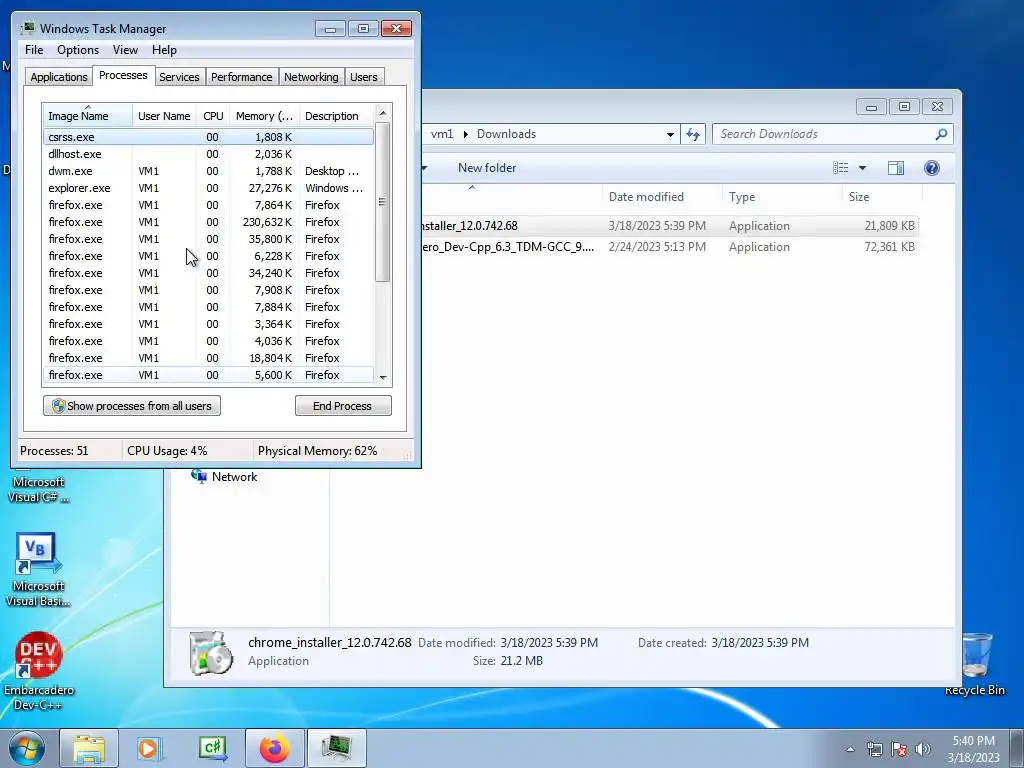Select Downloads in the address breadcrumb
This screenshot has height=768, width=1024.
(506, 134)
